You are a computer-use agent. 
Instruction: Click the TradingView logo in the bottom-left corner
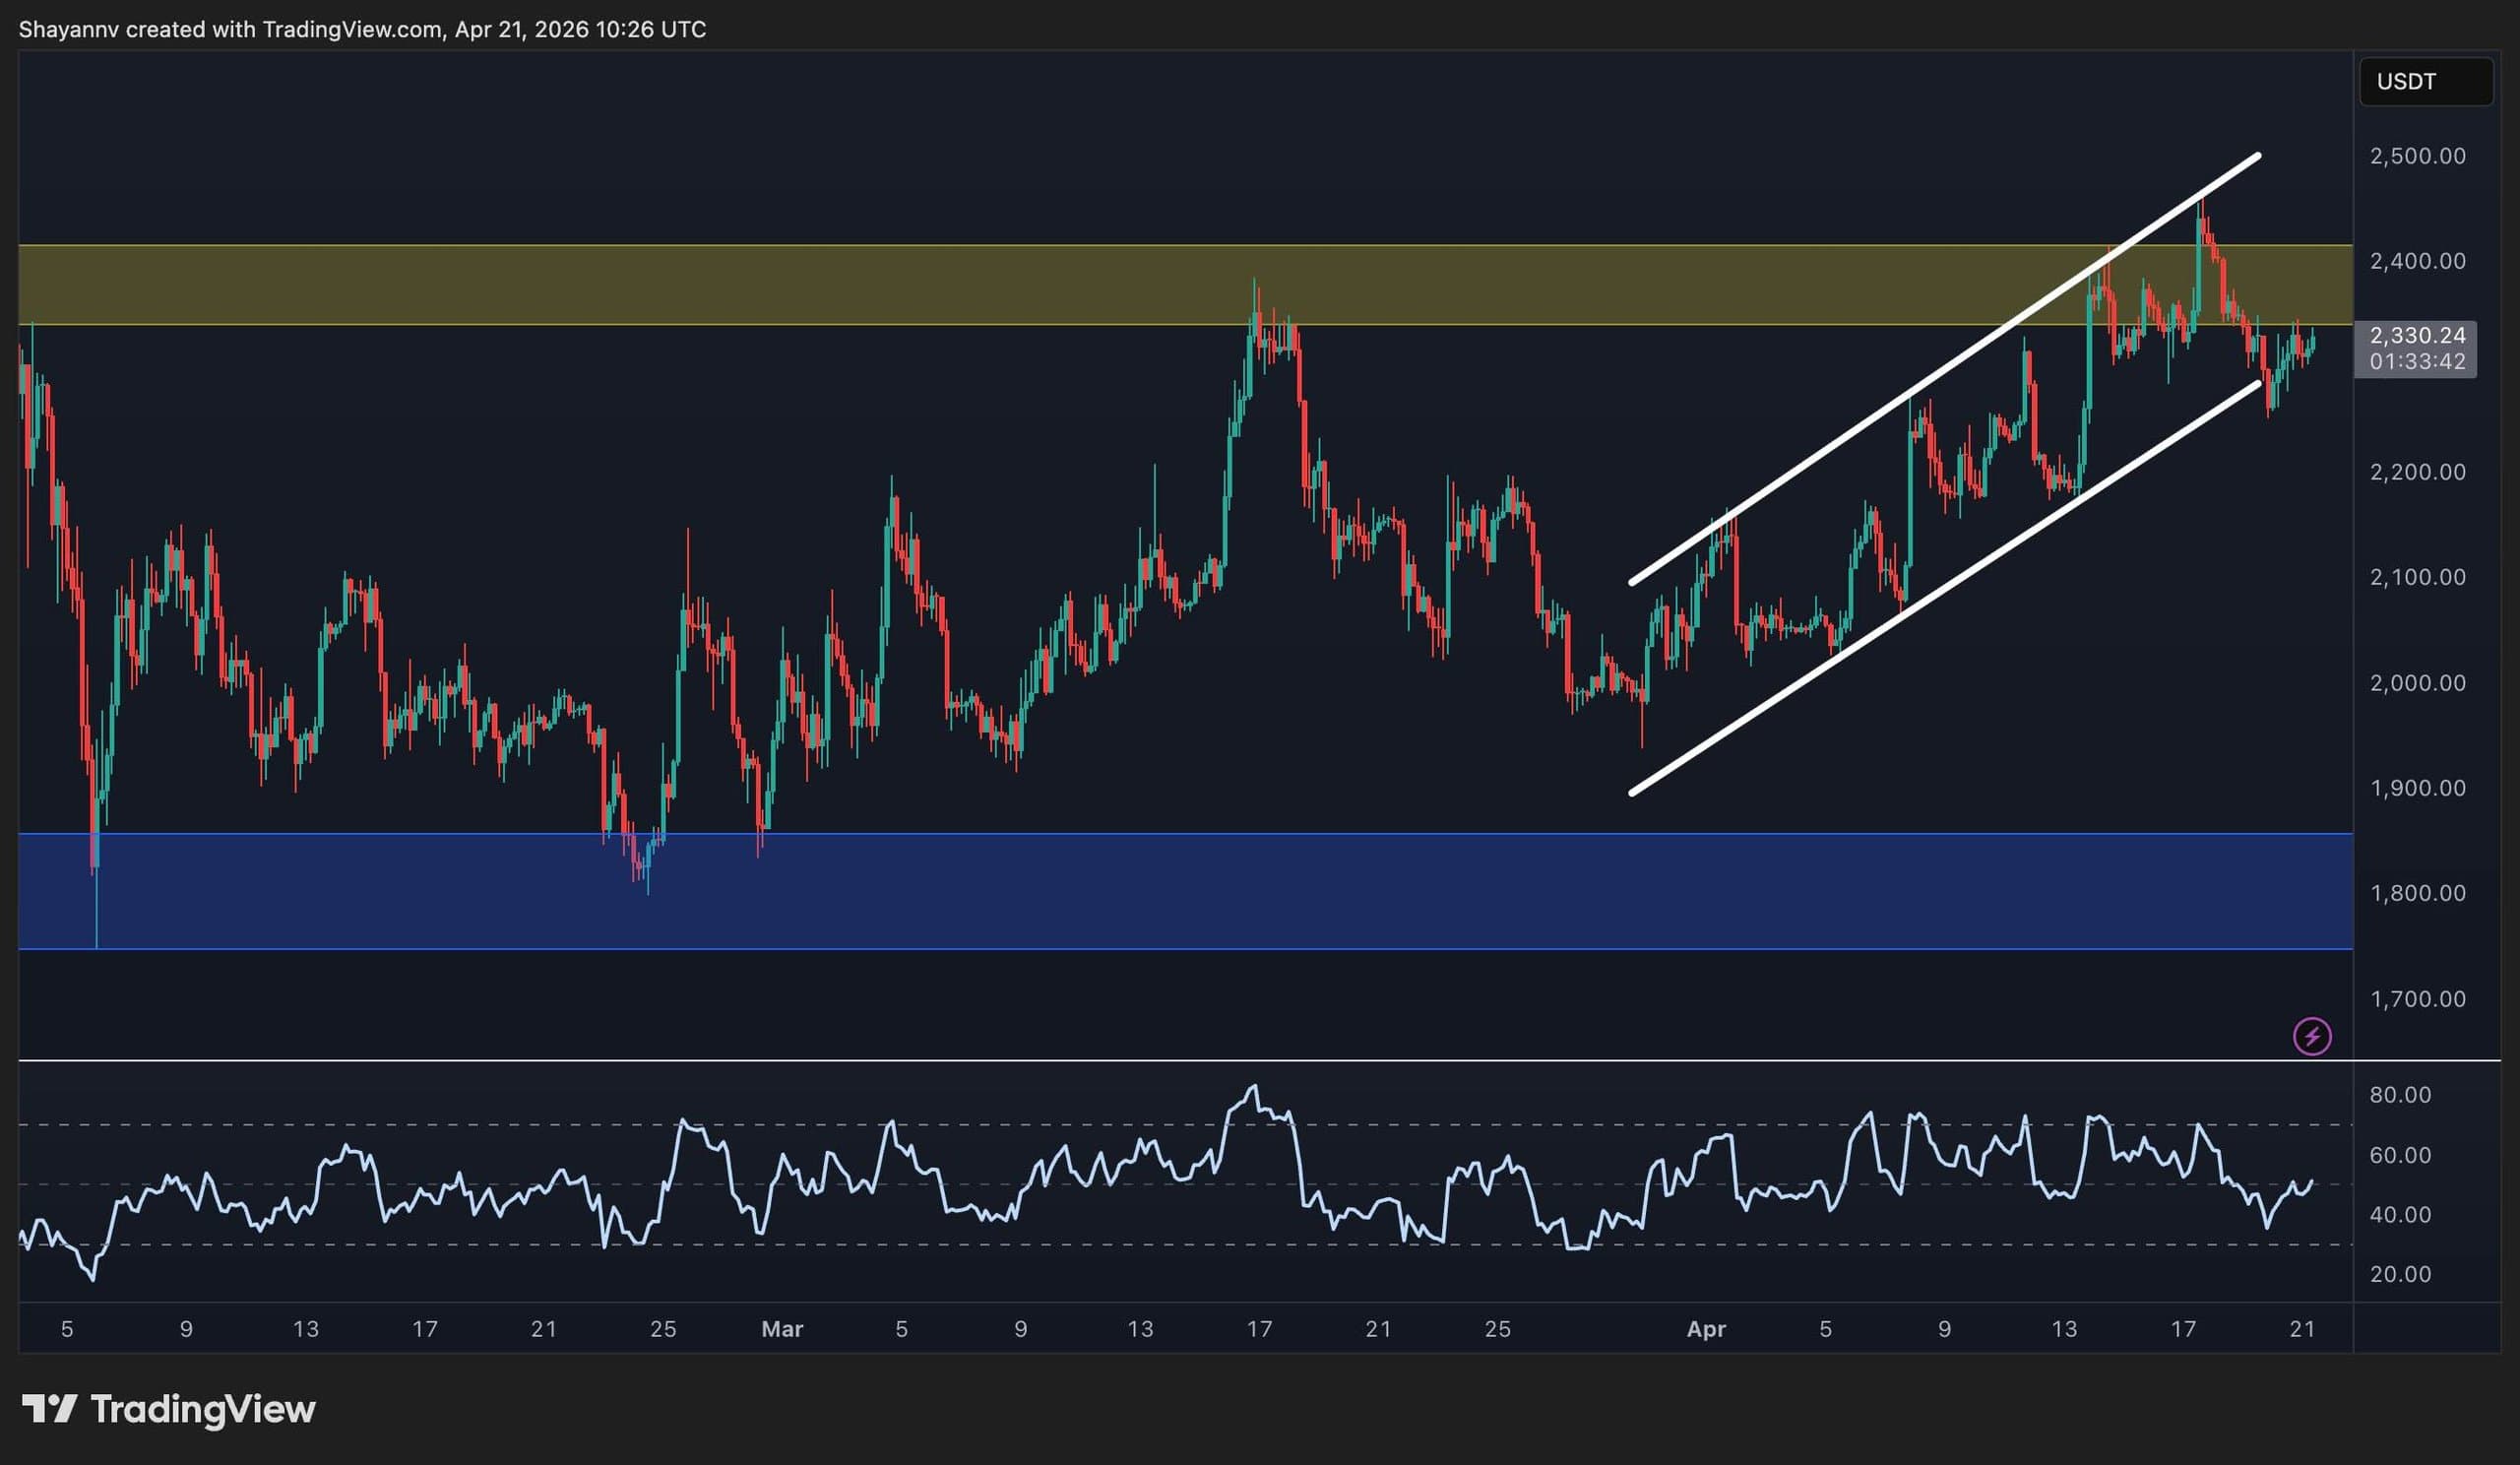coord(176,1410)
